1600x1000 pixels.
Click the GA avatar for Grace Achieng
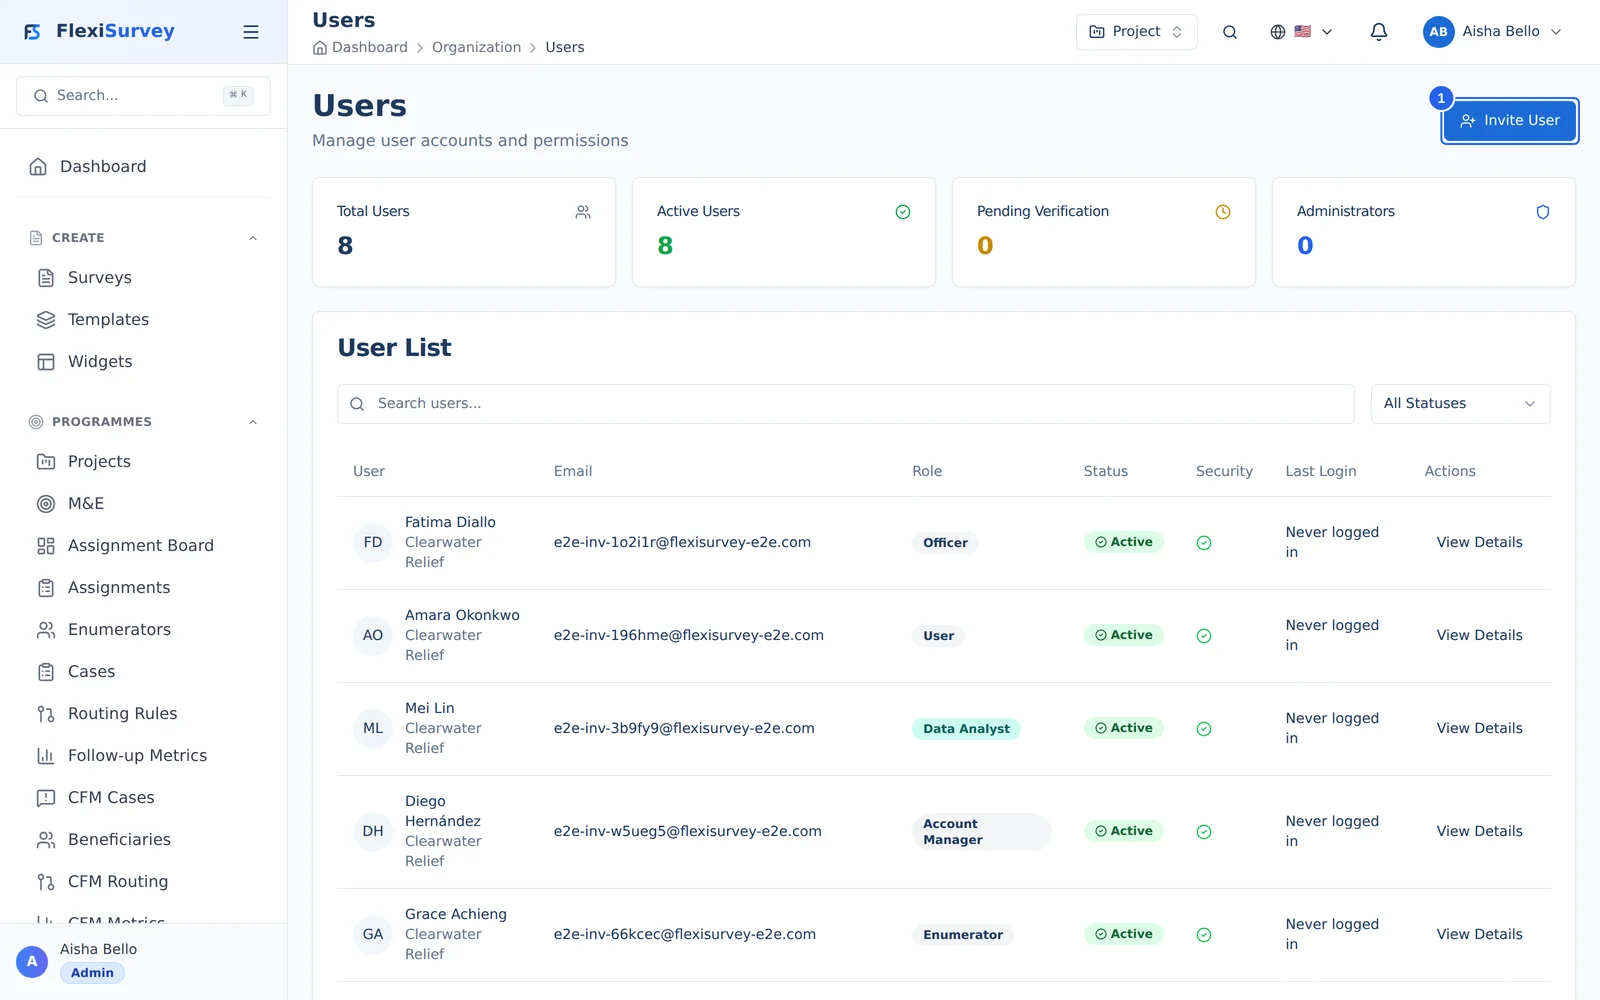click(373, 935)
